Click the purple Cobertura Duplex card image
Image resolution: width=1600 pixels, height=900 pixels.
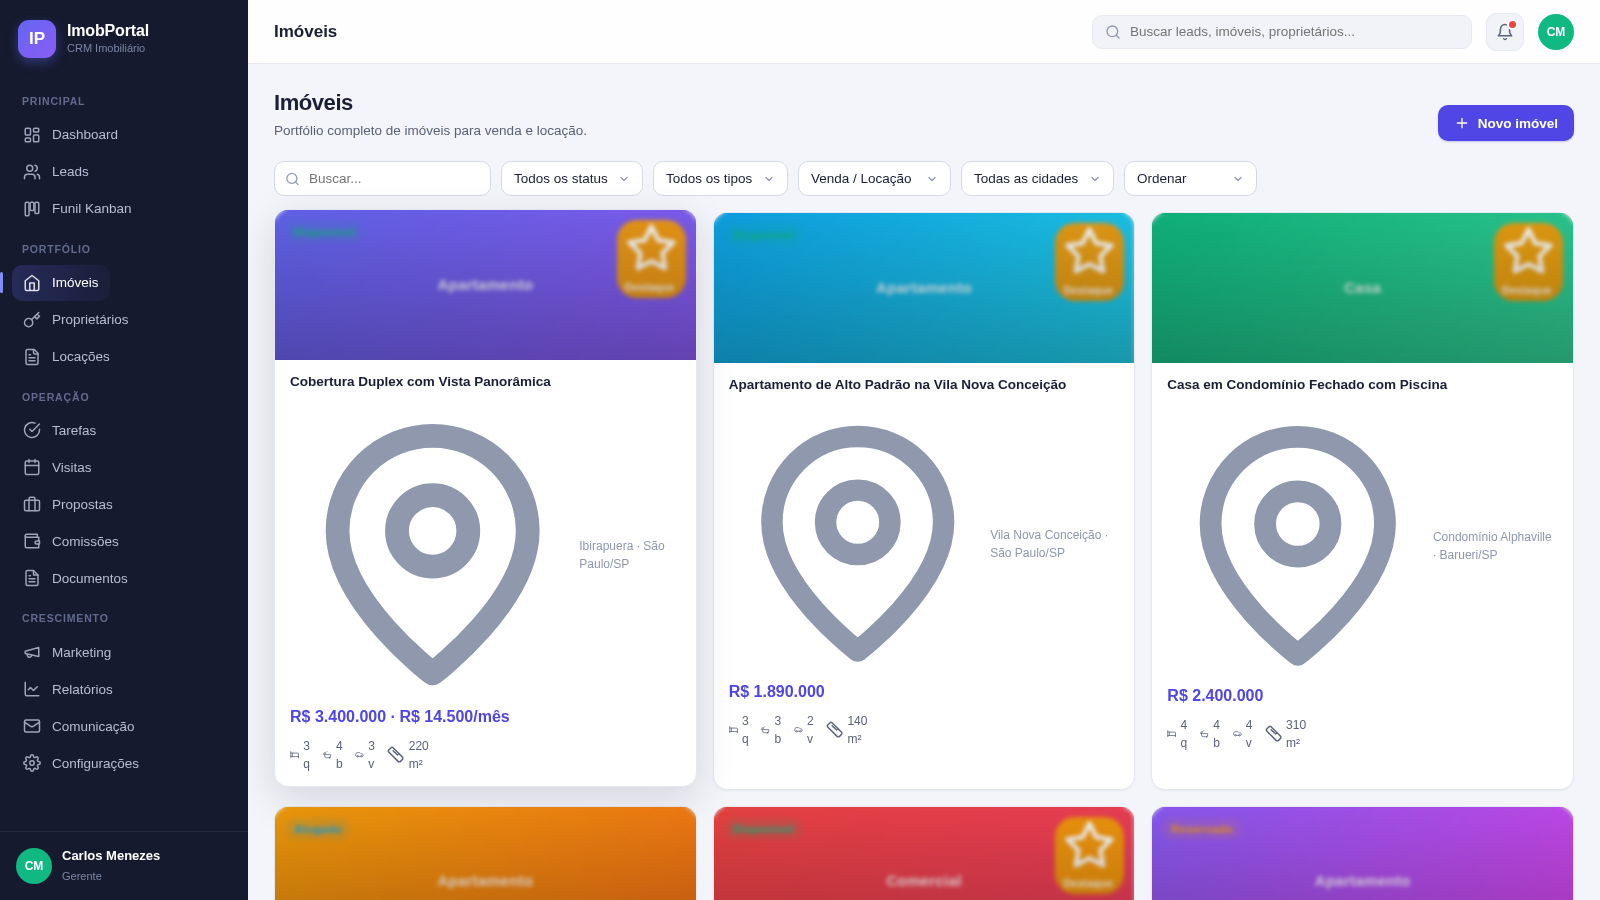point(485,285)
